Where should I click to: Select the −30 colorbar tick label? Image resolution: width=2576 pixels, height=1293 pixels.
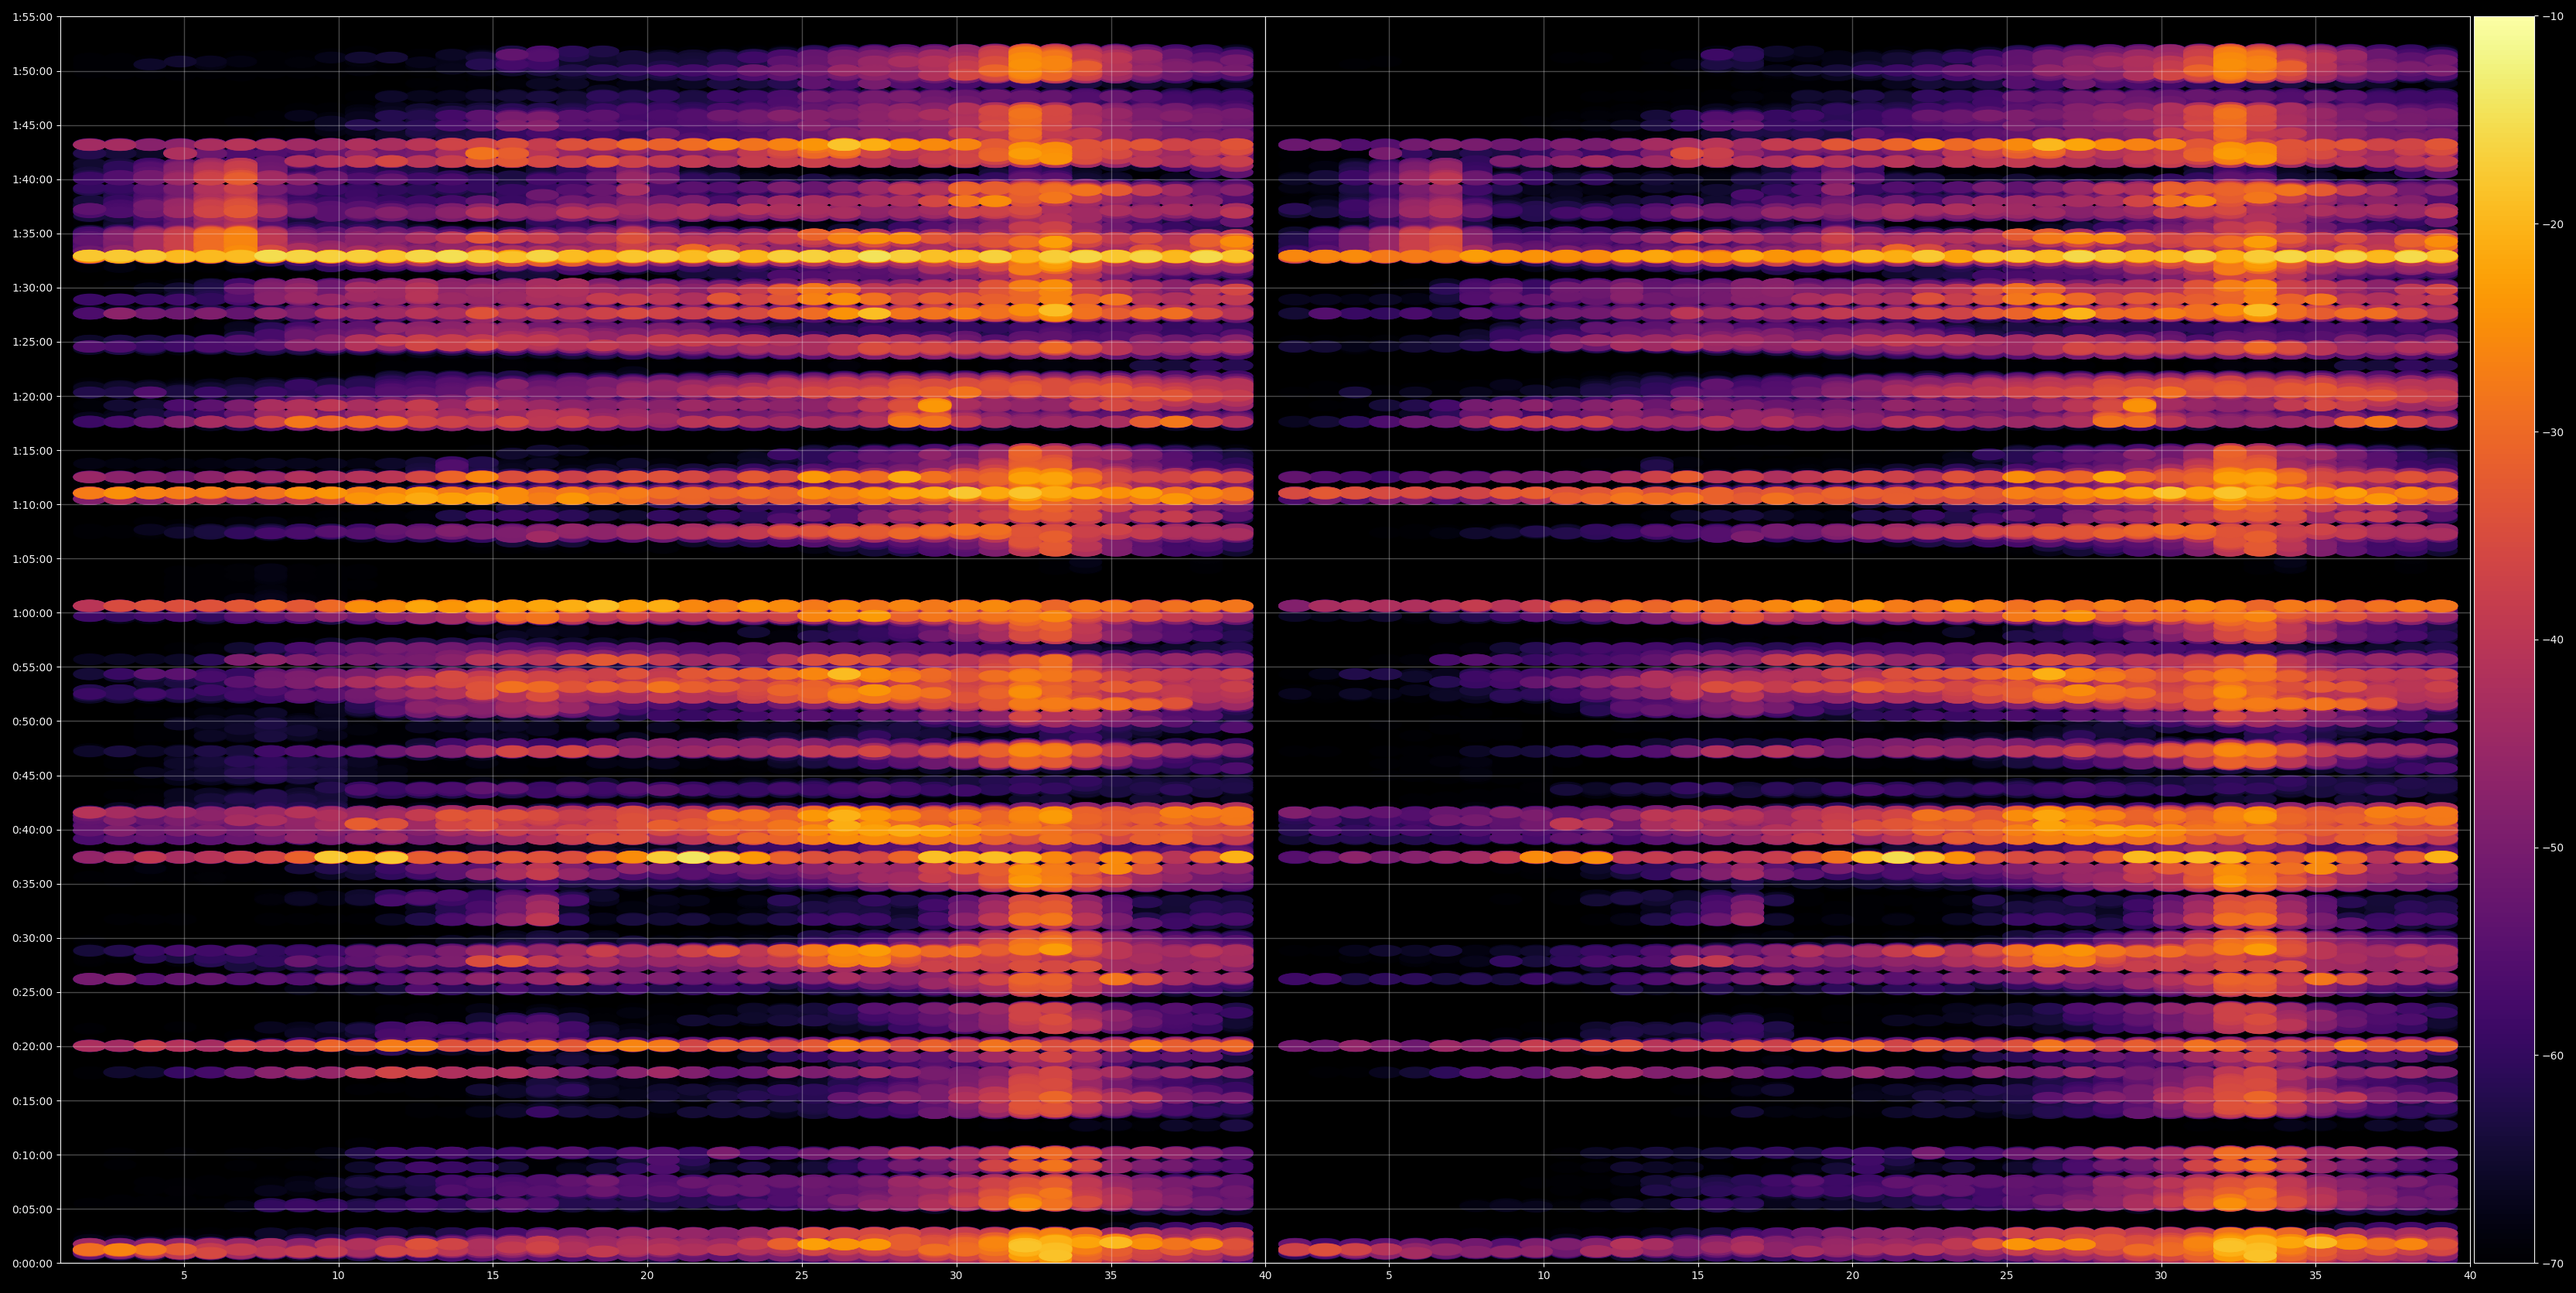pos(2553,432)
